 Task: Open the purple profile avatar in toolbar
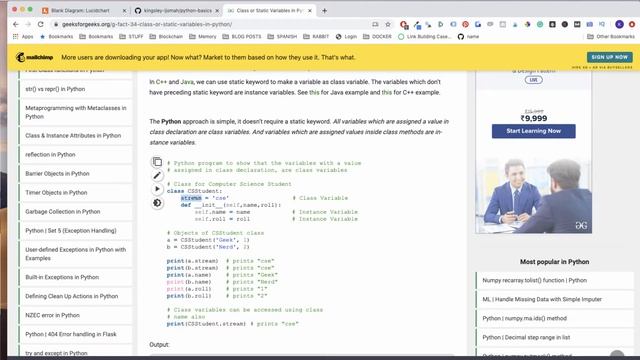click(x=619, y=24)
